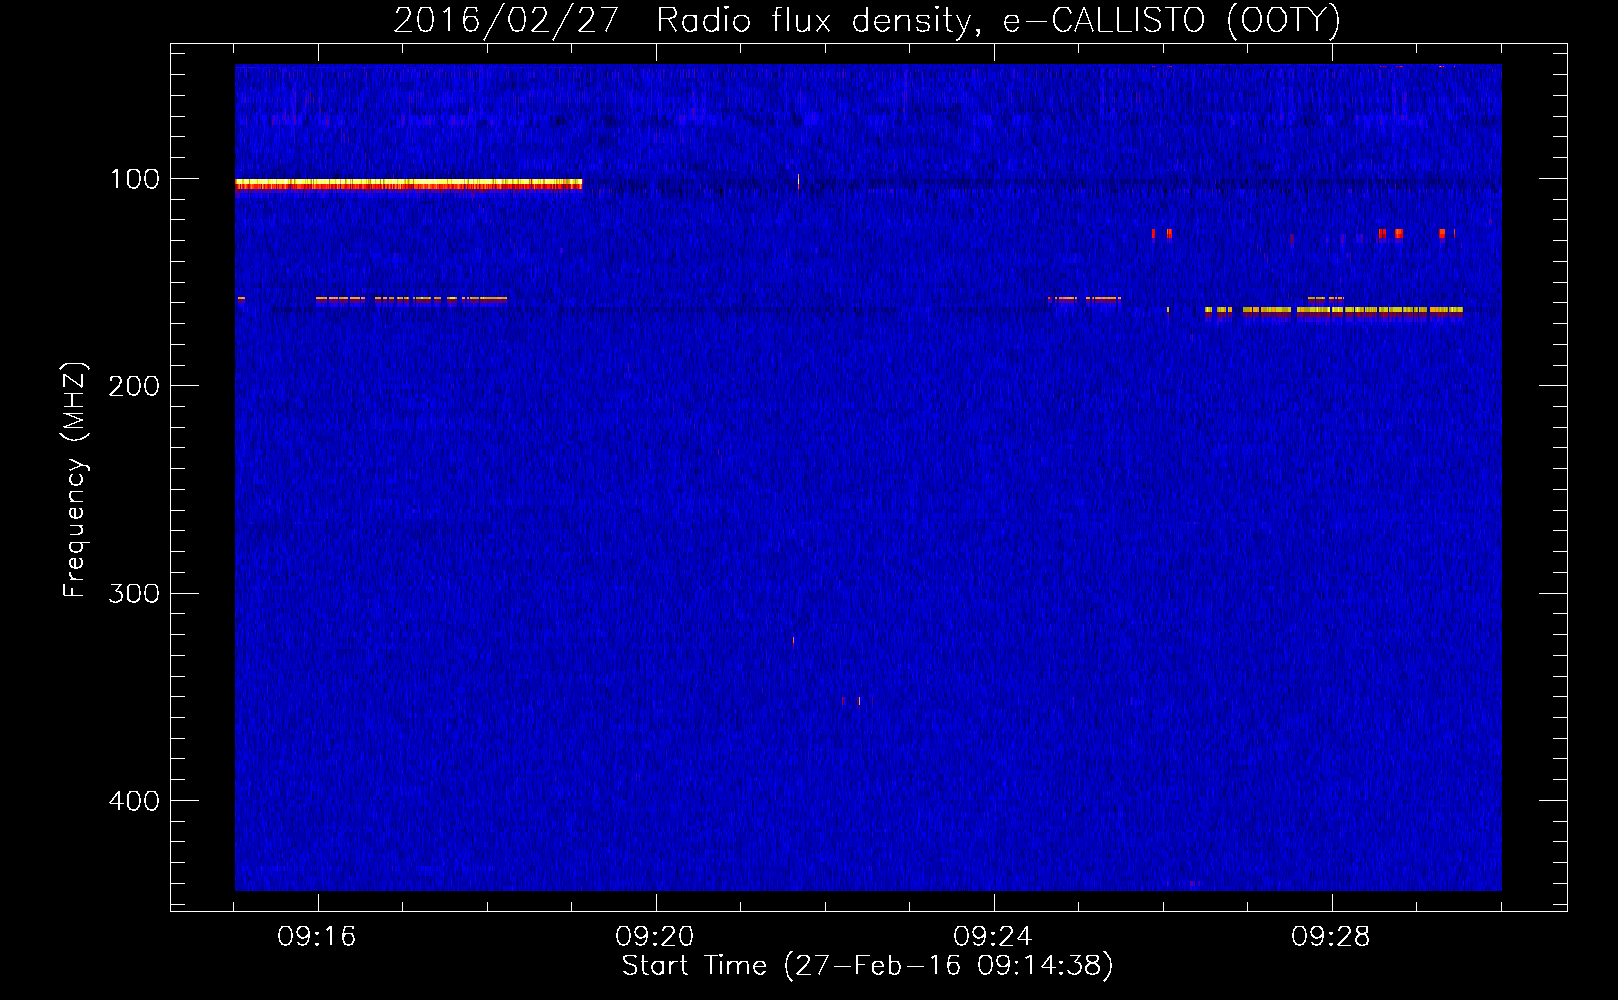Click the 100 frequency tick label
Viewport: 1618px width, 1000px height.
[135, 179]
